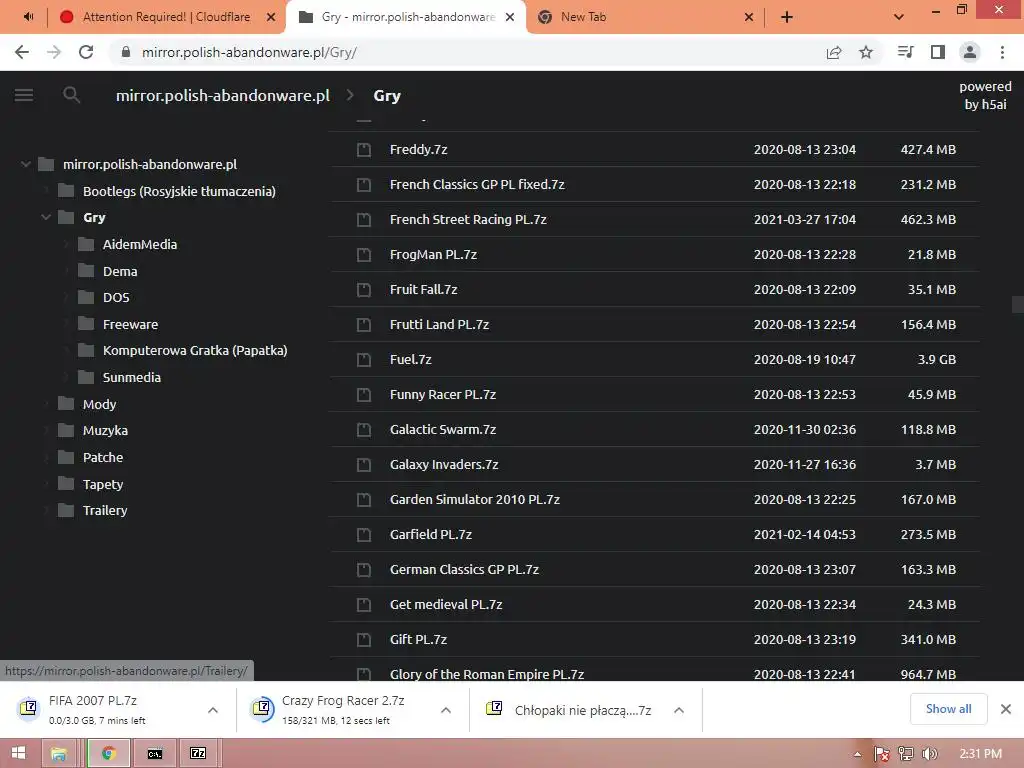Close the New Tab tab

coord(749,17)
